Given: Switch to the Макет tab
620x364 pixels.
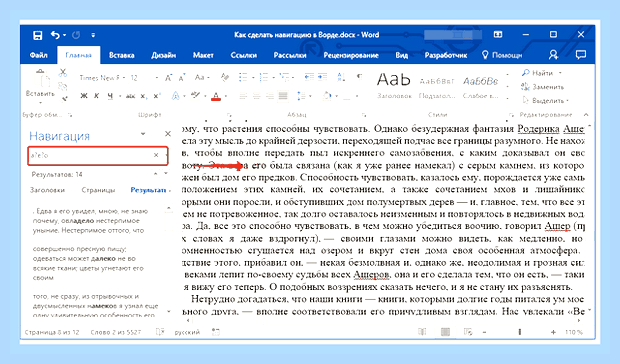Looking at the screenshot, I should pos(203,55).
